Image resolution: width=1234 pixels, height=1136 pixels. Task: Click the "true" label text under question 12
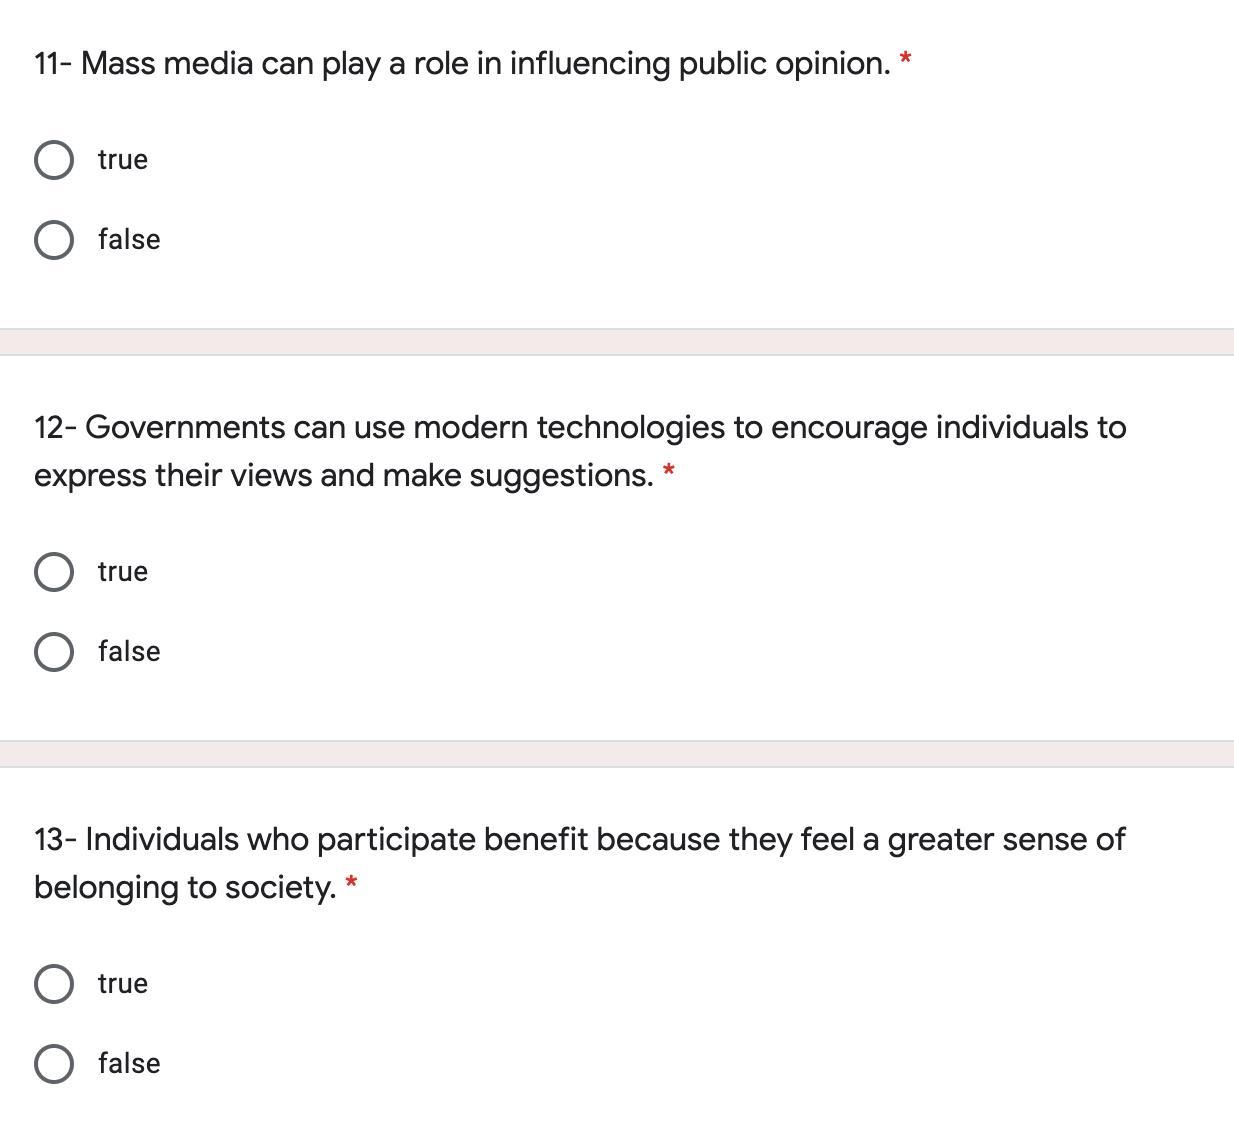[x=123, y=572]
